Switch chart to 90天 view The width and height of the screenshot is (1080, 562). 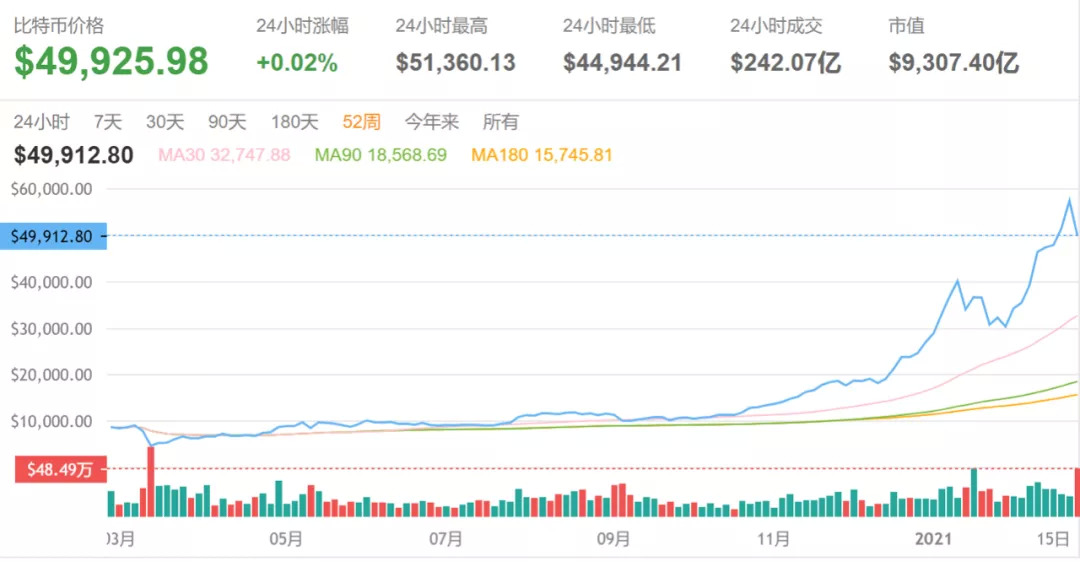coord(227,122)
